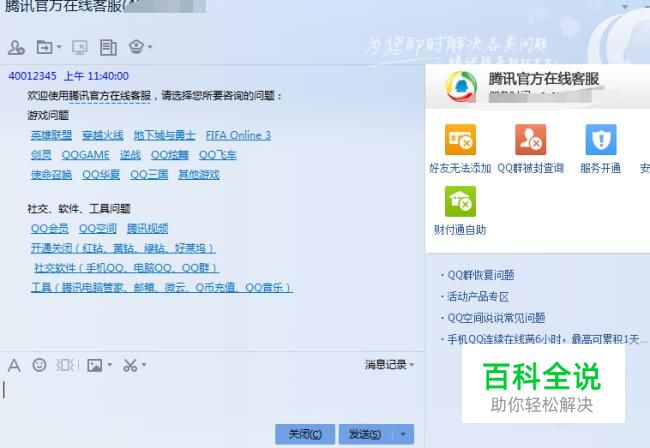Click the 关闭(C) button

pyautogui.click(x=305, y=434)
